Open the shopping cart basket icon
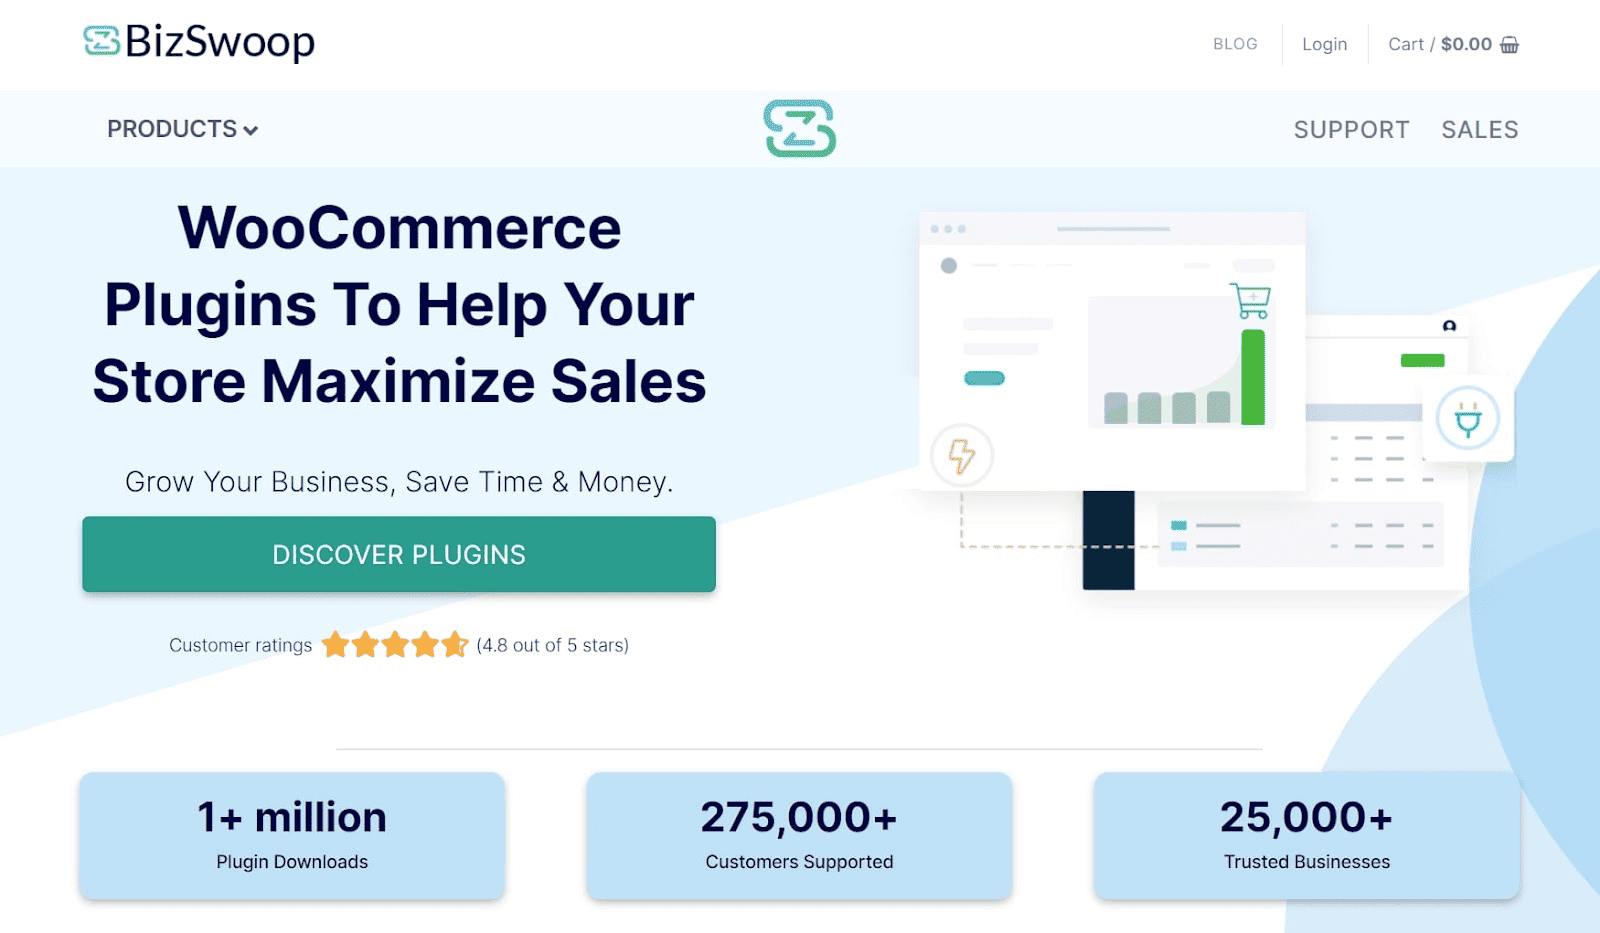Image resolution: width=1600 pixels, height=933 pixels. [x=1509, y=45]
